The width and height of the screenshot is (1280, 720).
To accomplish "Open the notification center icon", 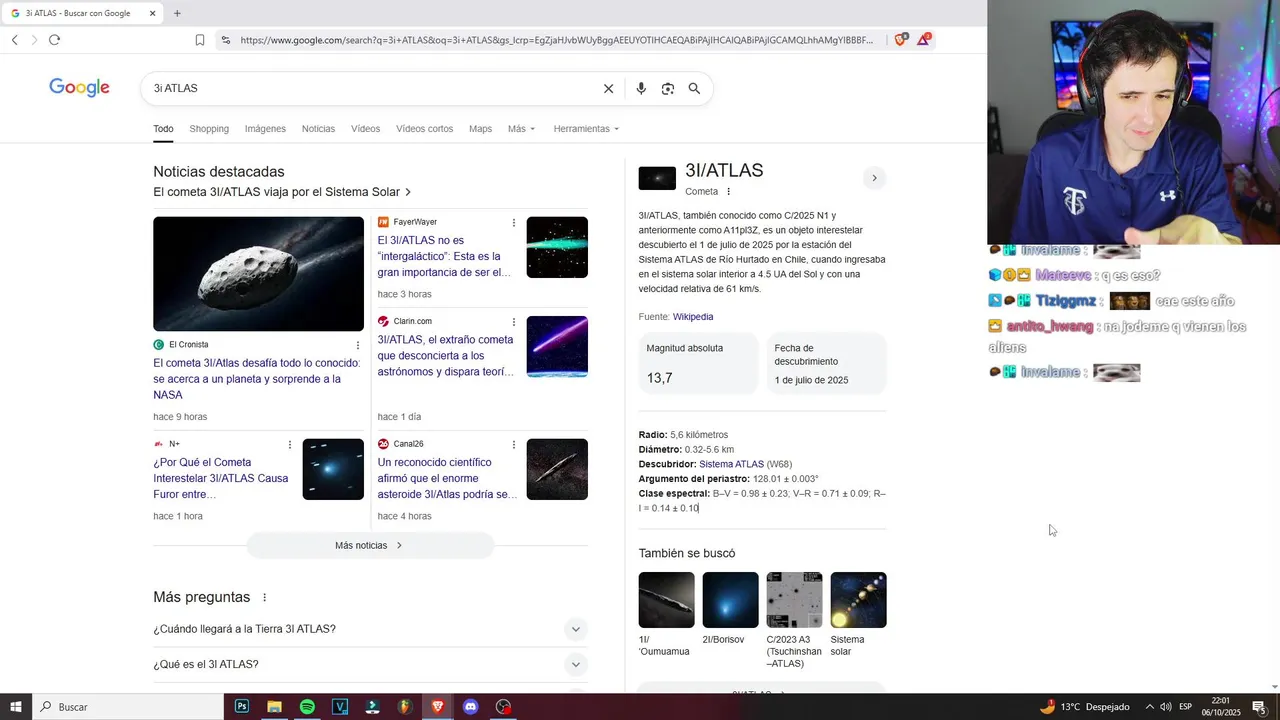I will 1259,707.
